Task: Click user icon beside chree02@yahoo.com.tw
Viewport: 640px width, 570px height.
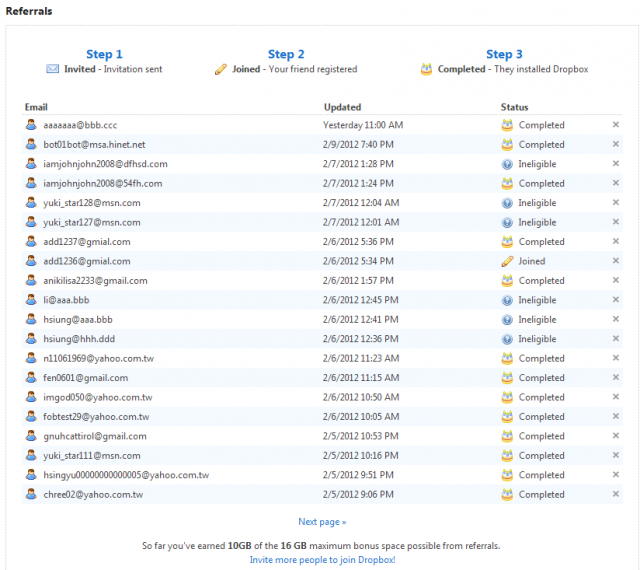Action: pyautogui.click(x=31, y=494)
